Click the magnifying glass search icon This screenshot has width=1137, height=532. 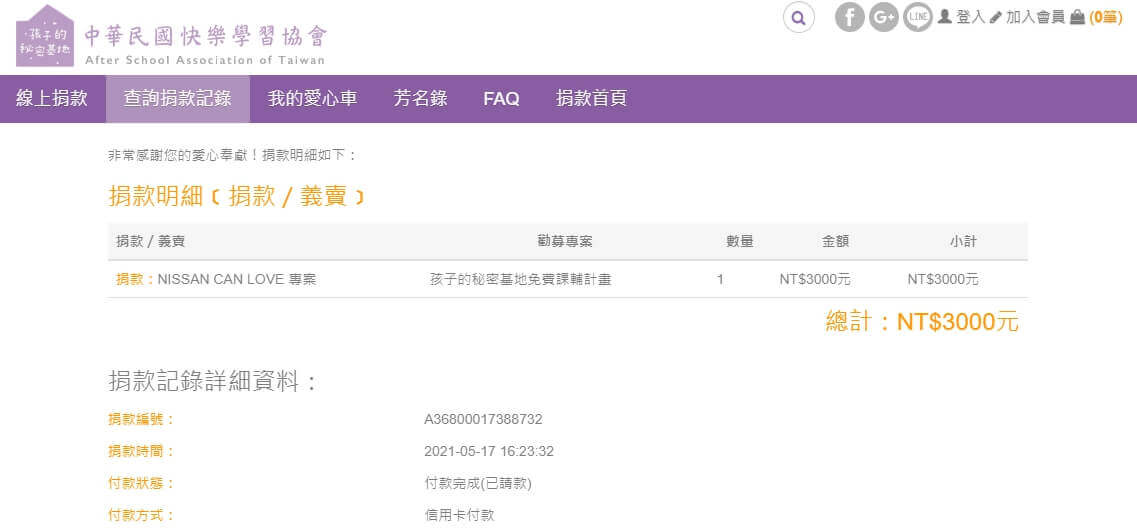click(x=798, y=17)
